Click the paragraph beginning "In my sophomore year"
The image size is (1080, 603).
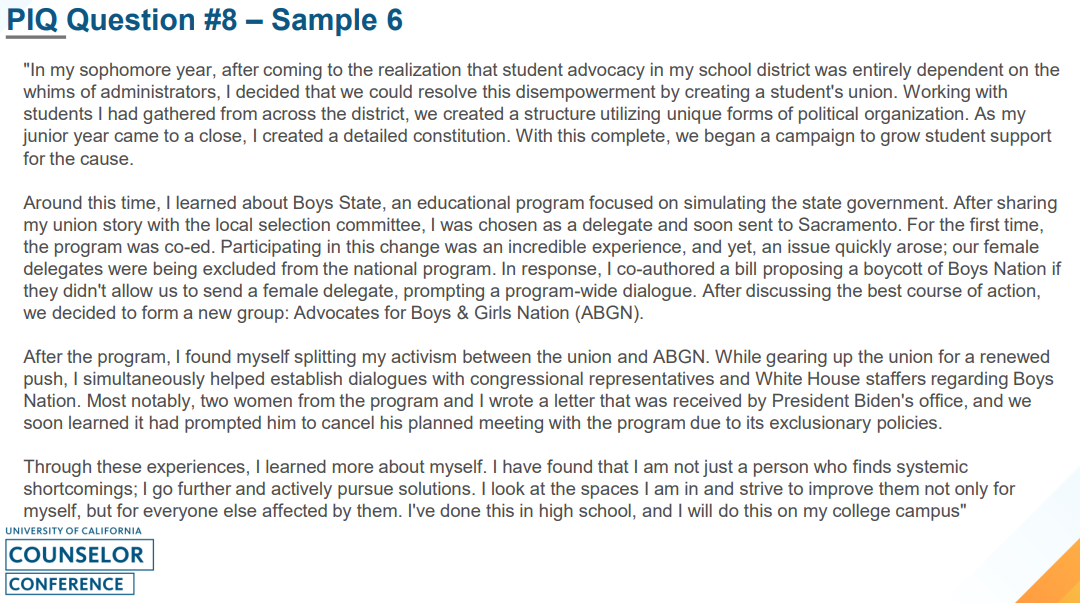tap(540, 114)
